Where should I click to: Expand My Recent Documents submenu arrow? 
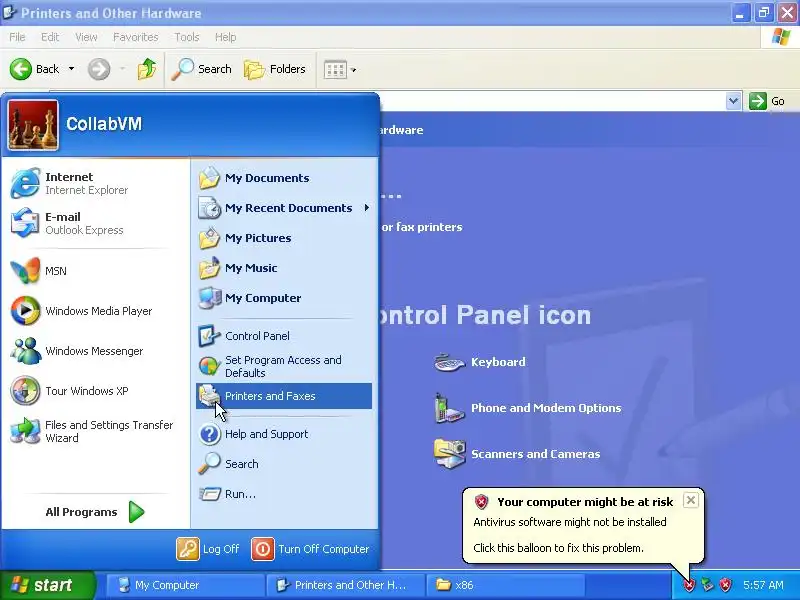click(x=367, y=208)
